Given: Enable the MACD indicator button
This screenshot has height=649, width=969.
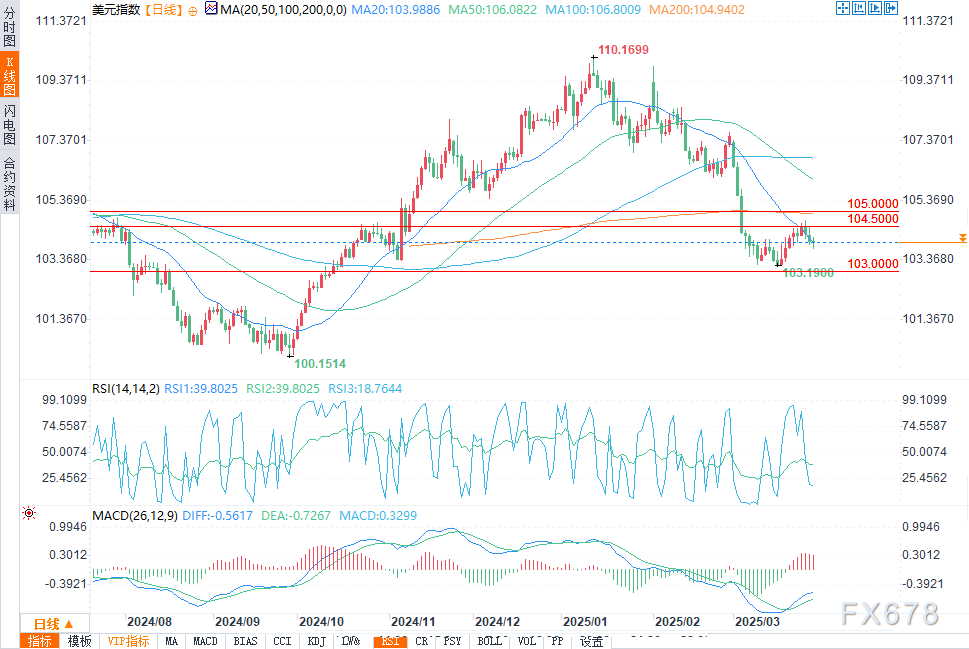Looking at the screenshot, I should (205, 641).
